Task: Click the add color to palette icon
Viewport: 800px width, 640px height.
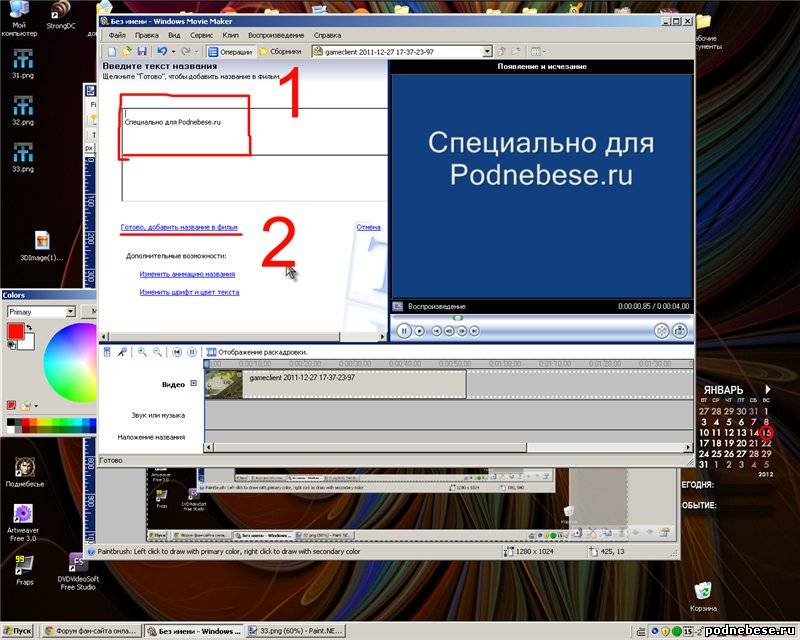Action: (11, 405)
